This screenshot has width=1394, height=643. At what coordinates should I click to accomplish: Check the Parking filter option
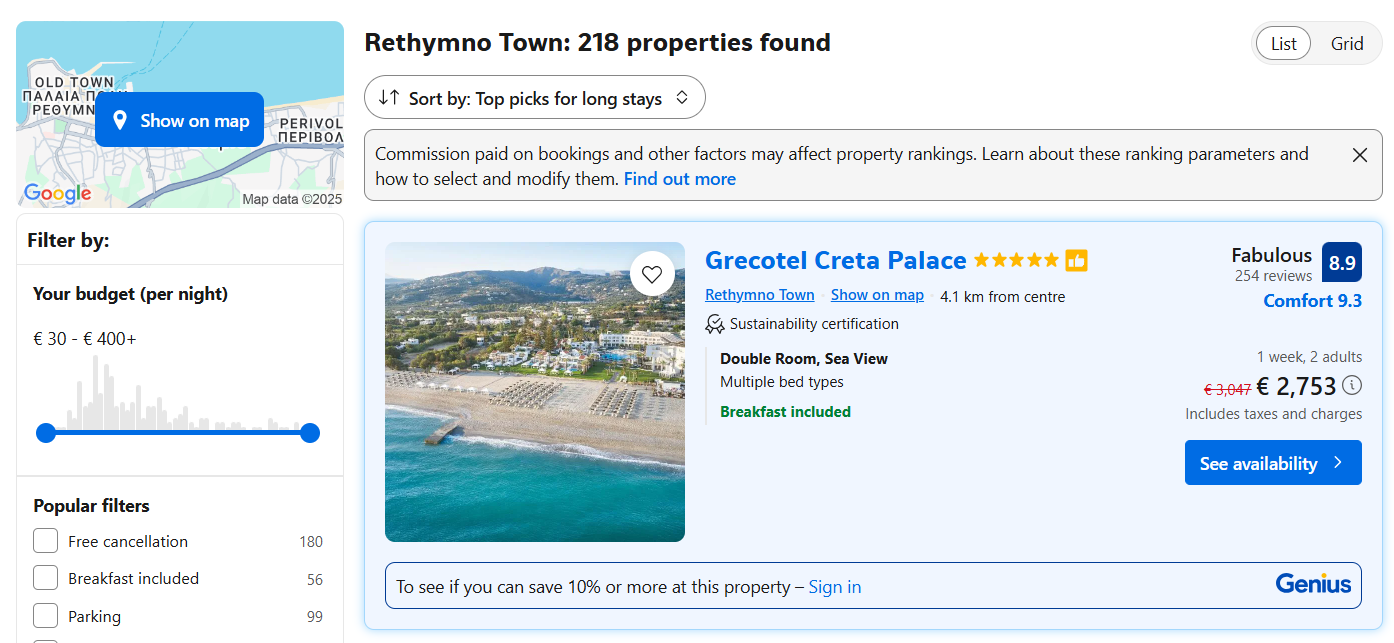click(x=46, y=616)
